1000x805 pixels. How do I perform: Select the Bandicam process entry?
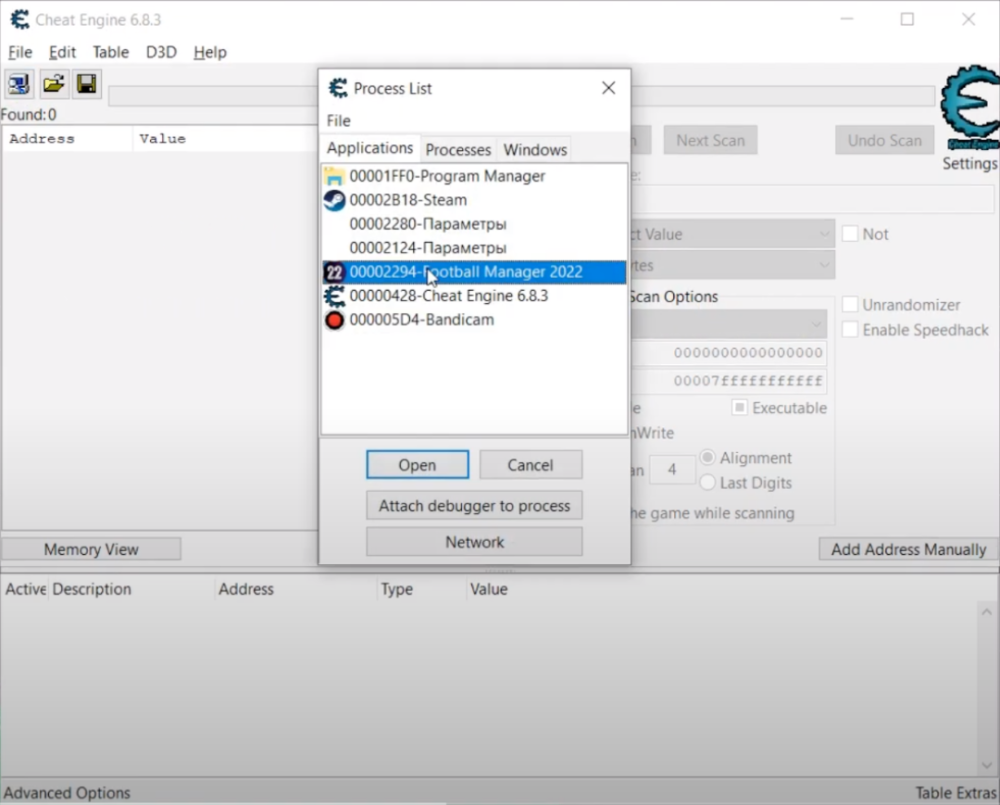tap(421, 320)
